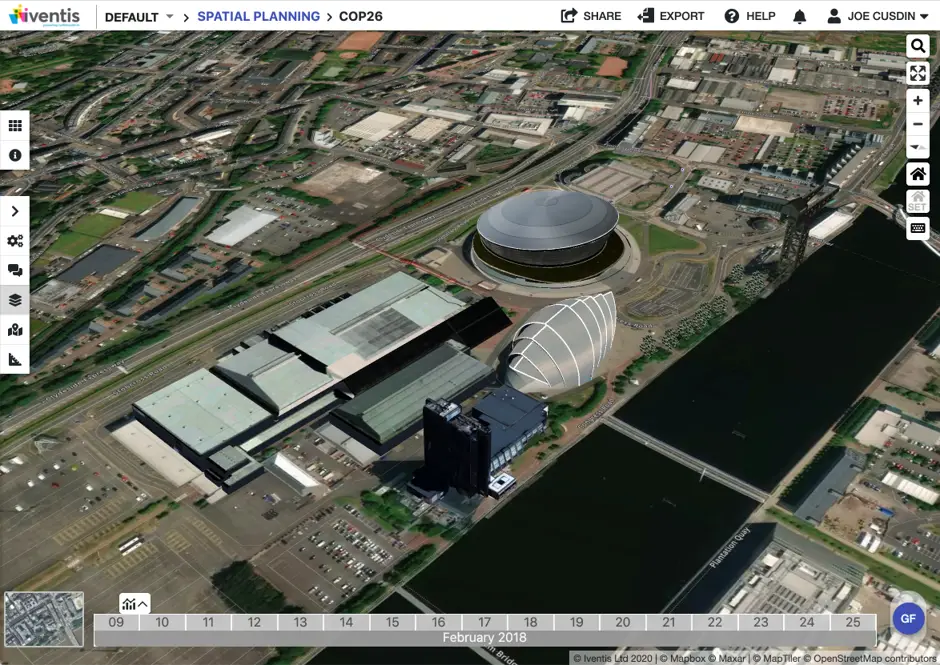Select day 18 on timeline
This screenshot has width=940, height=665.
pyautogui.click(x=531, y=622)
